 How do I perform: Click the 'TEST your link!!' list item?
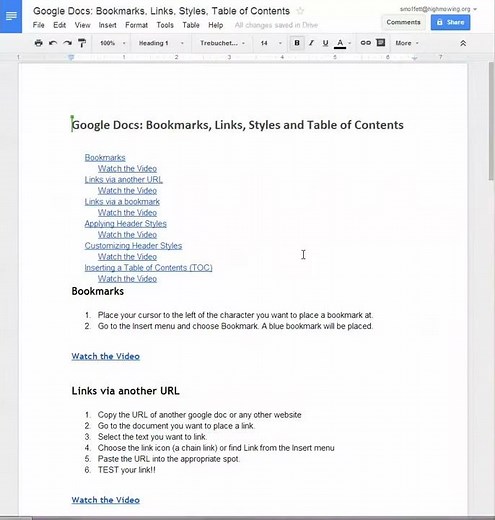click(x=127, y=470)
